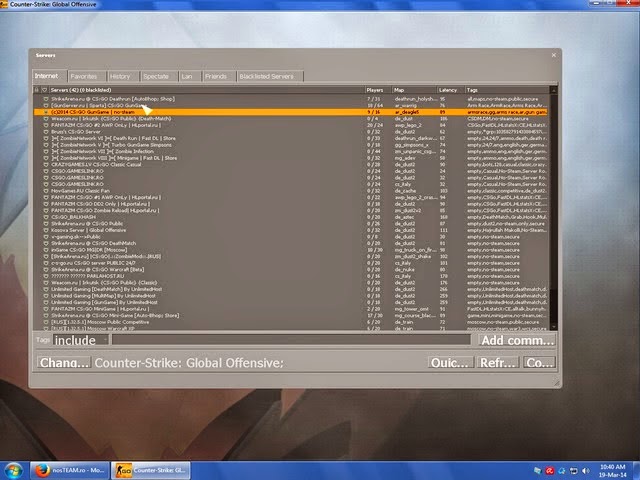Select 'StrikeArena.ru @ CS:GO DeathMatch' row

[291, 243]
